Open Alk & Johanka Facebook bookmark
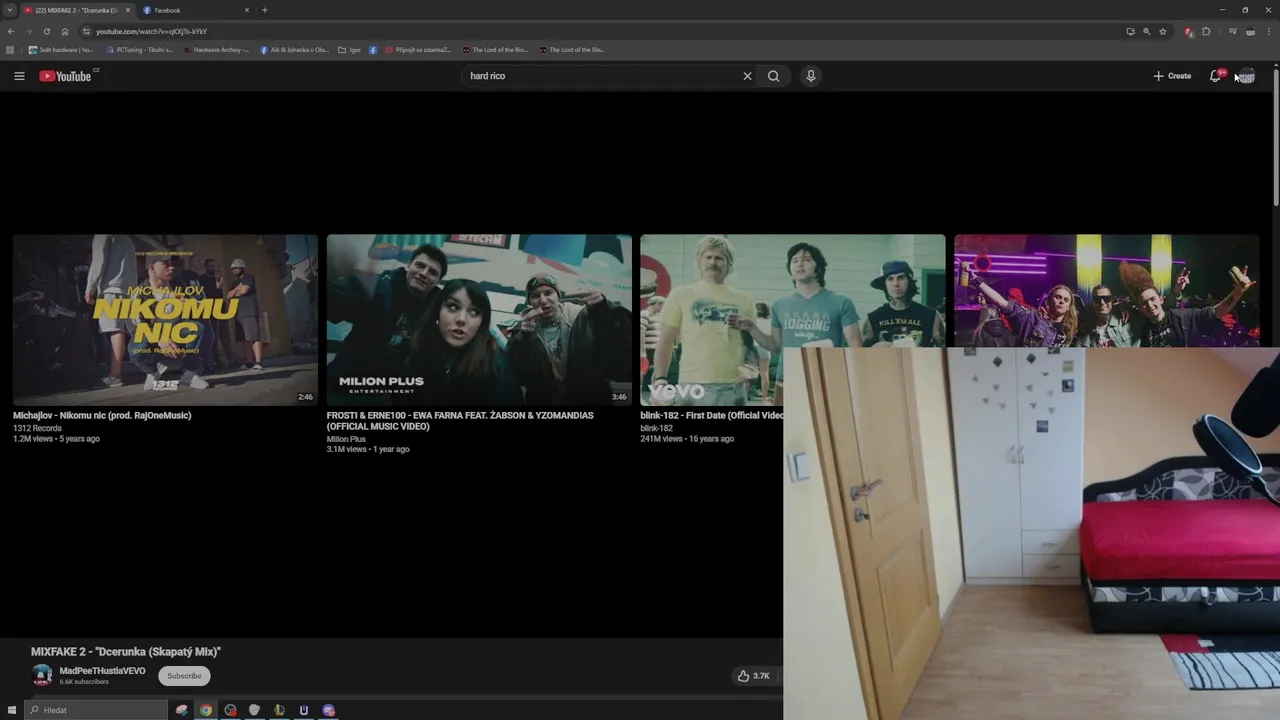Image resolution: width=1280 pixels, height=720 pixels. tap(294, 49)
